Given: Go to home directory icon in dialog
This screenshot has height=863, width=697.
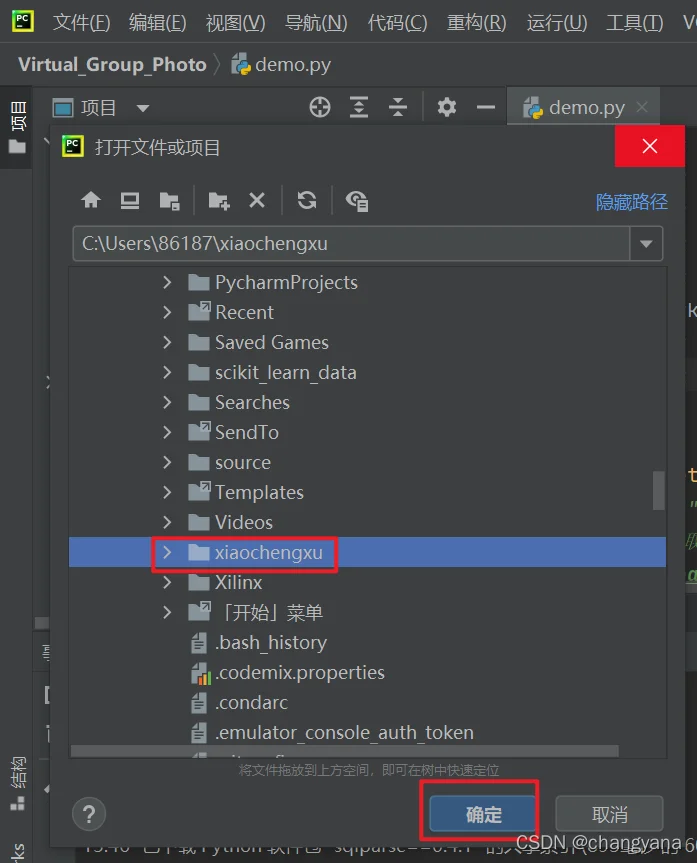Looking at the screenshot, I should click(x=91, y=200).
